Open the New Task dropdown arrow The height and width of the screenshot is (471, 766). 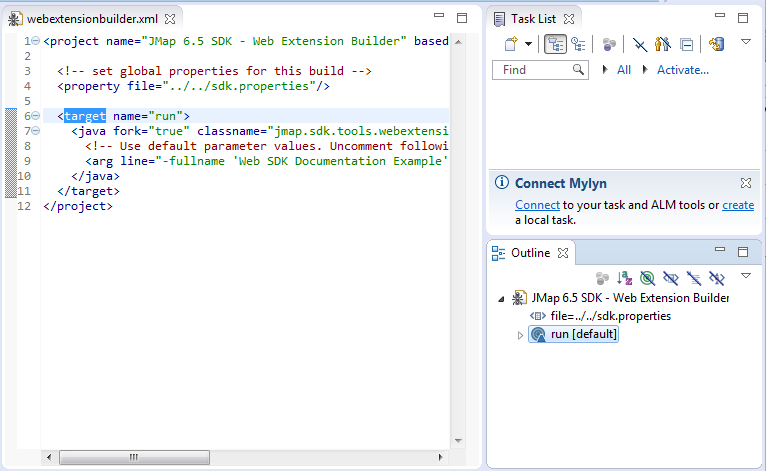527,44
